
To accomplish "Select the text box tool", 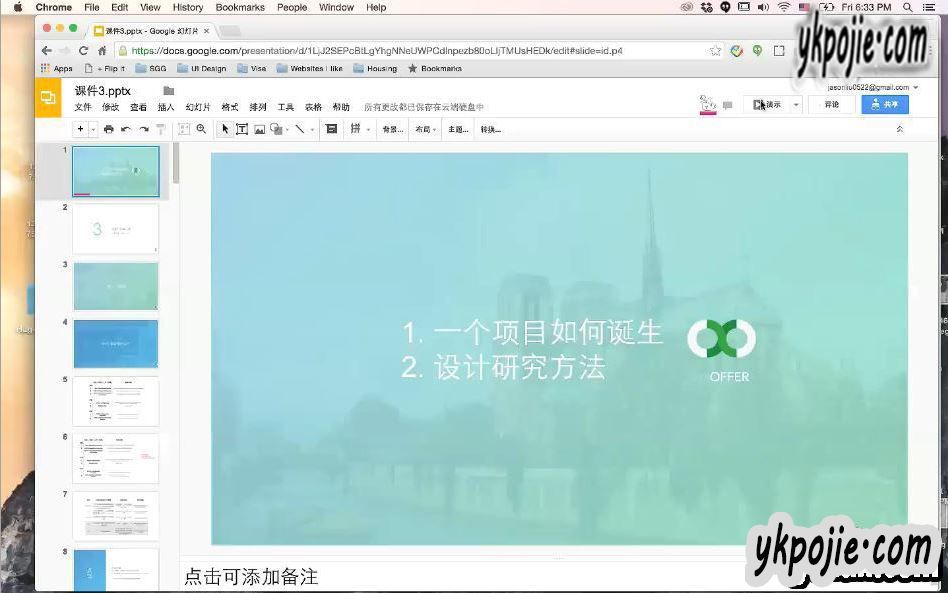I will click(x=242, y=129).
